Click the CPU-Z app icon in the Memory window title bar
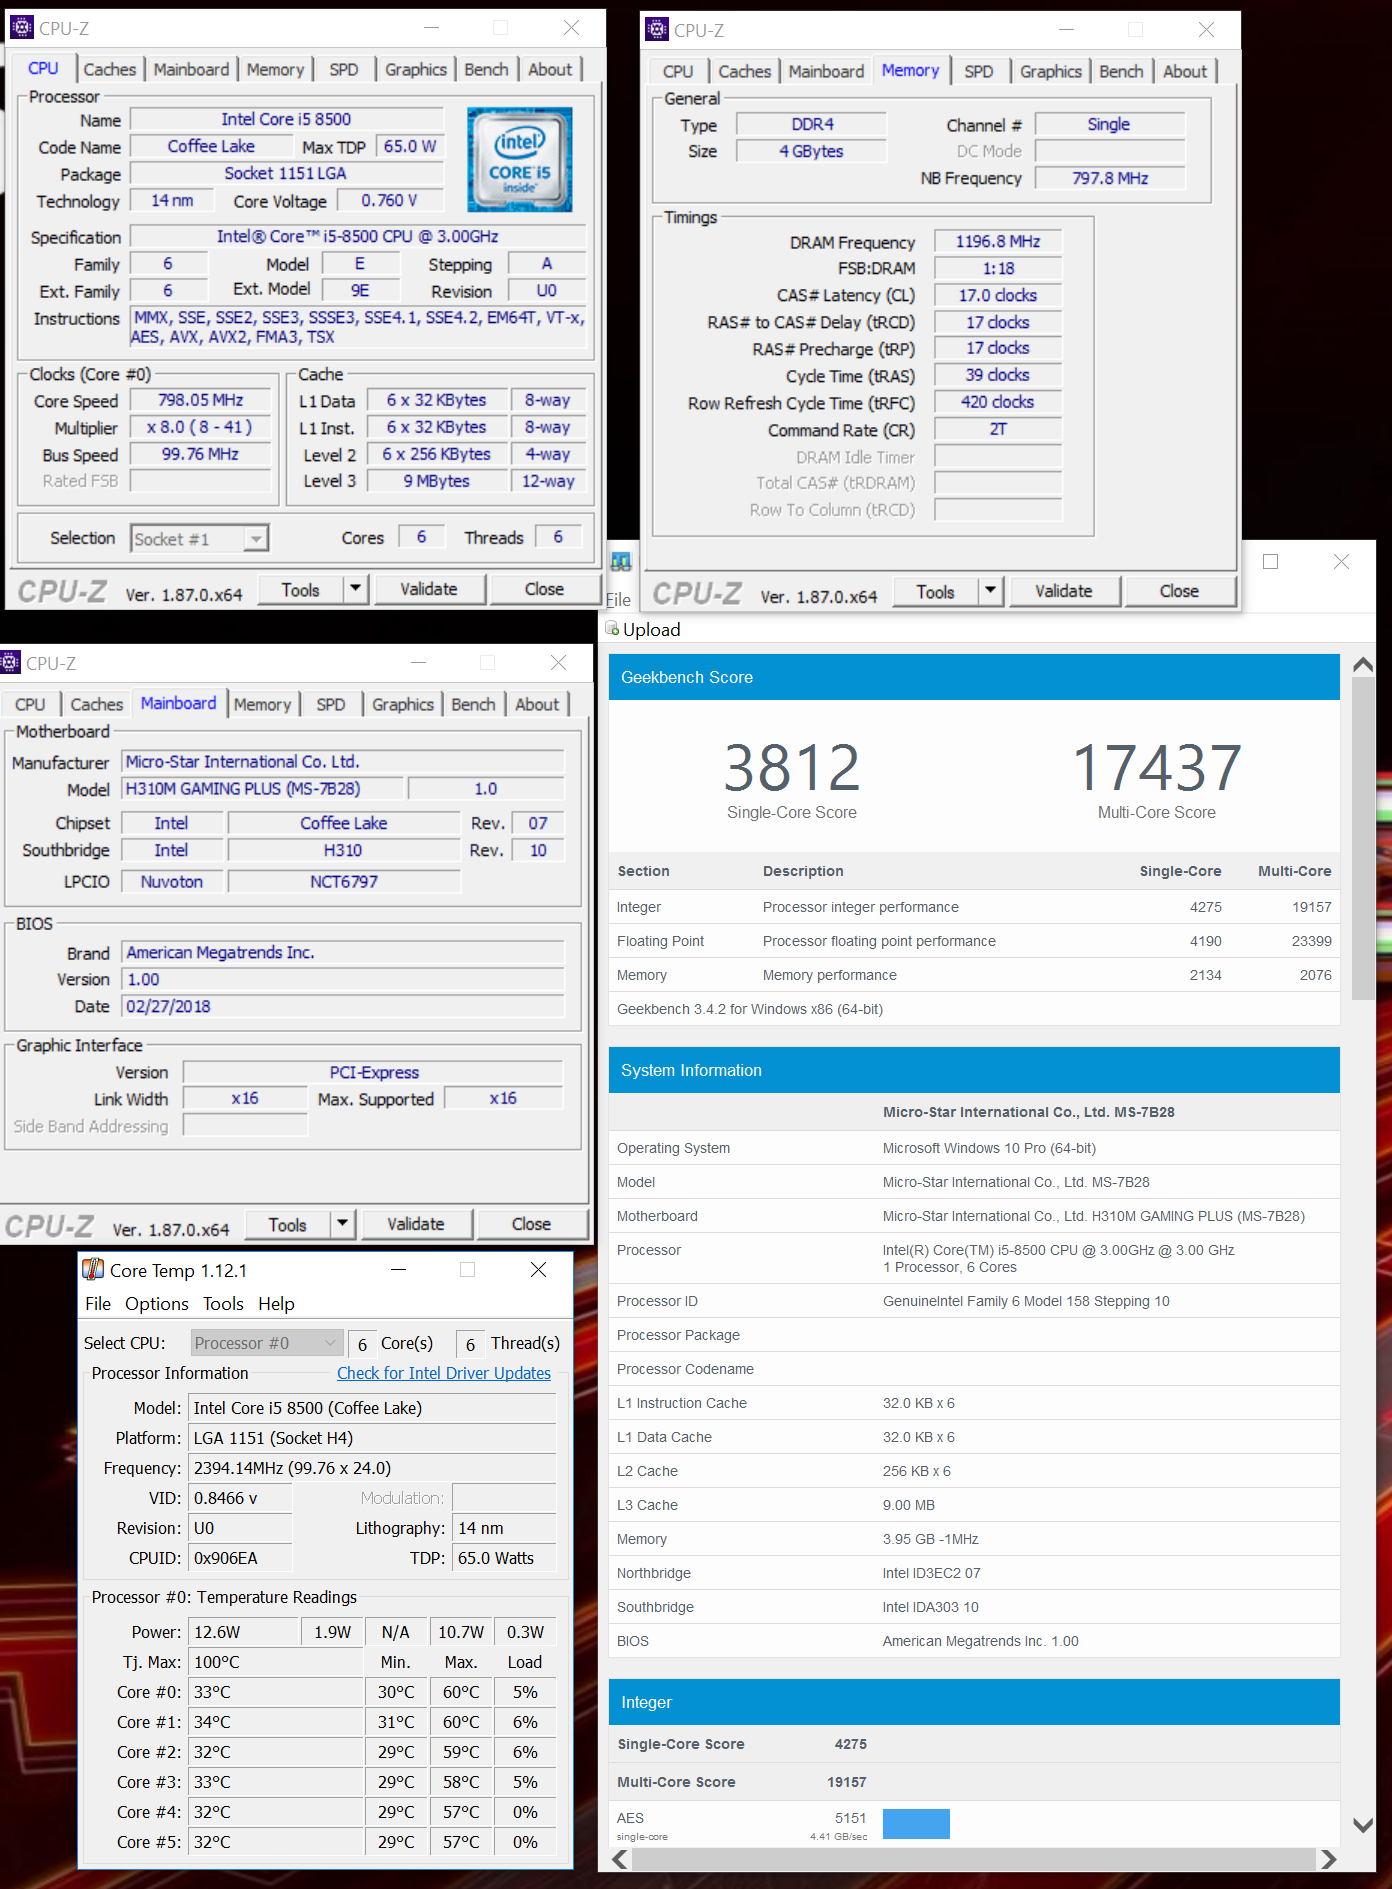This screenshot has height=1889, width=1392. click(x=657, y=29)
